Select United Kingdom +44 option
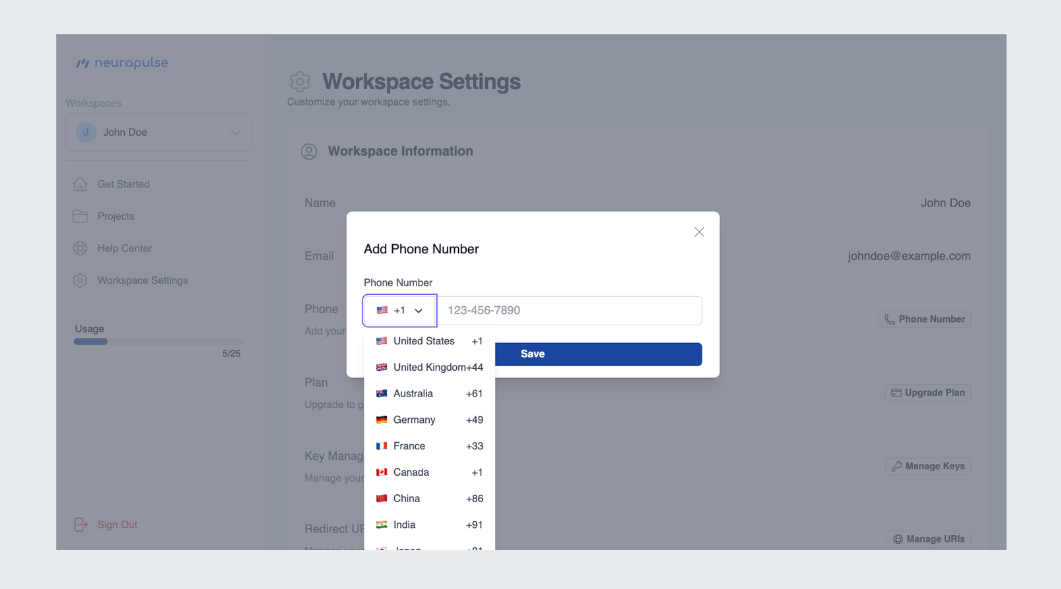Image resolution: width=1061 pixels, height=589 pixels. [x=429, y=368]
